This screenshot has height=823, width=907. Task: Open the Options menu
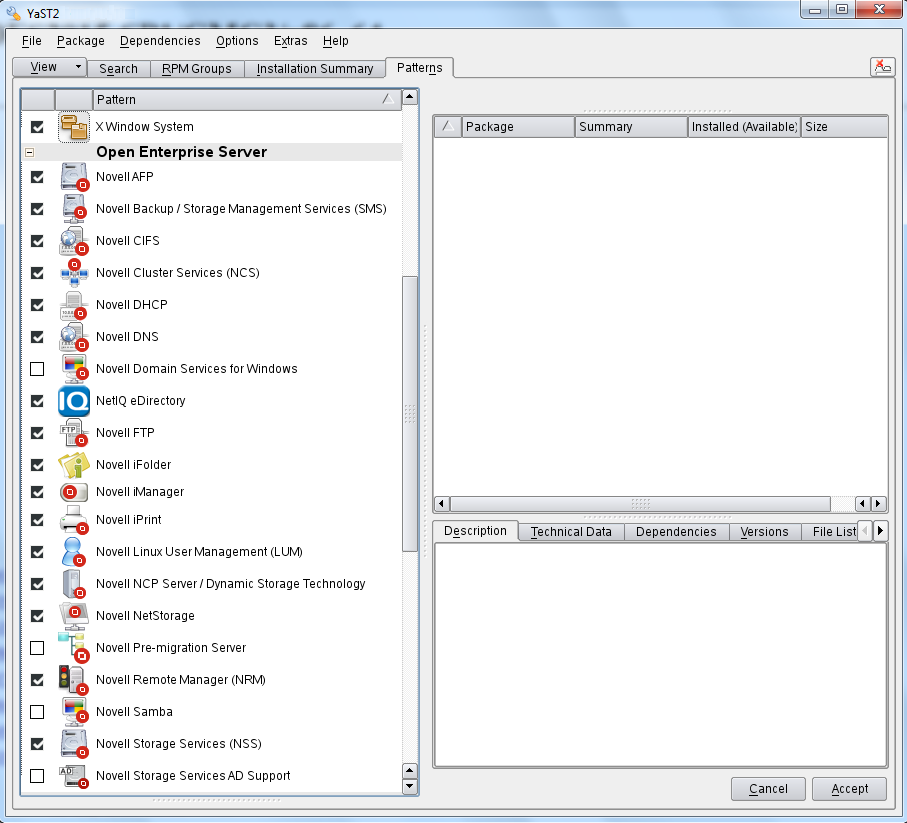pyautogui.click(x=237, y=41)
